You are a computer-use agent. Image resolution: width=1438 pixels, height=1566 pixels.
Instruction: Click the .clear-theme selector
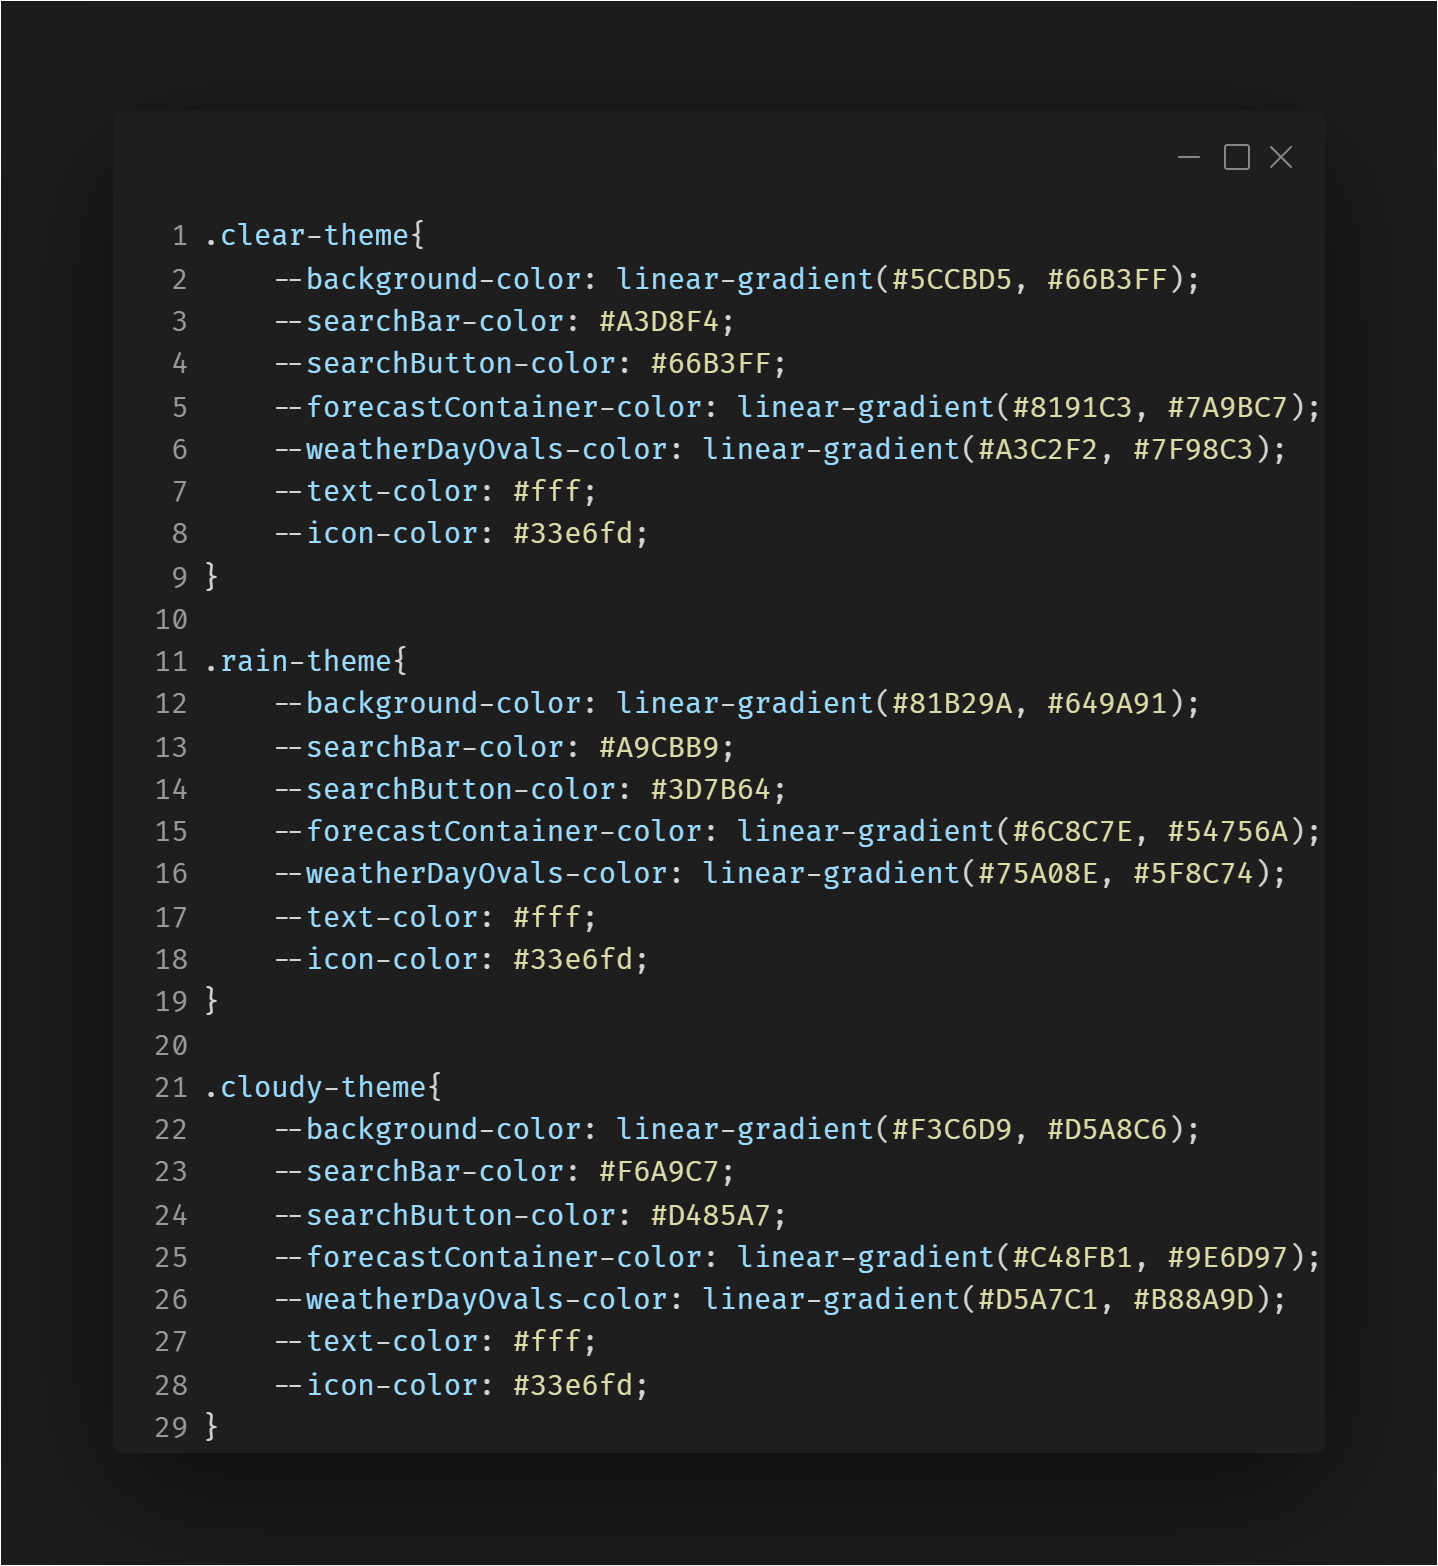click(306, 236)
